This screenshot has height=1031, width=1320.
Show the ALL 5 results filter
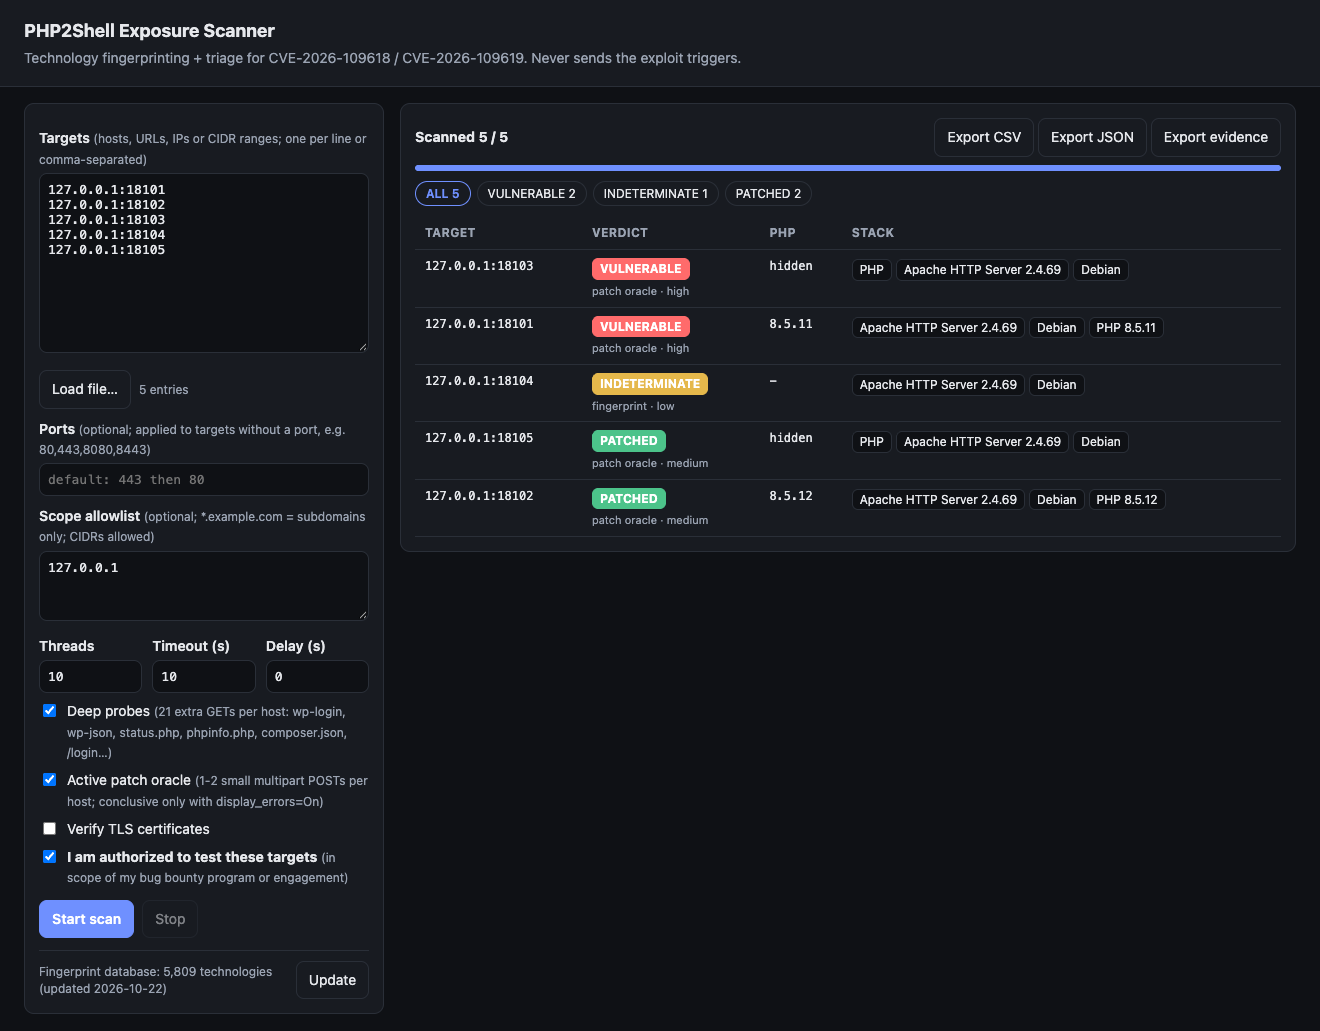click(443, 194)
